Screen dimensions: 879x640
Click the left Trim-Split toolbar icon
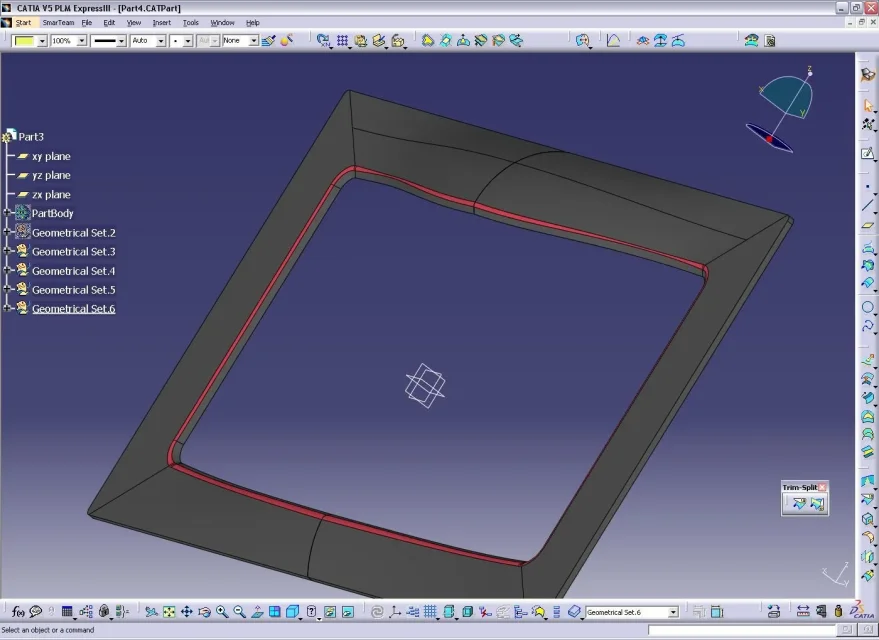(x=798, y=503)
